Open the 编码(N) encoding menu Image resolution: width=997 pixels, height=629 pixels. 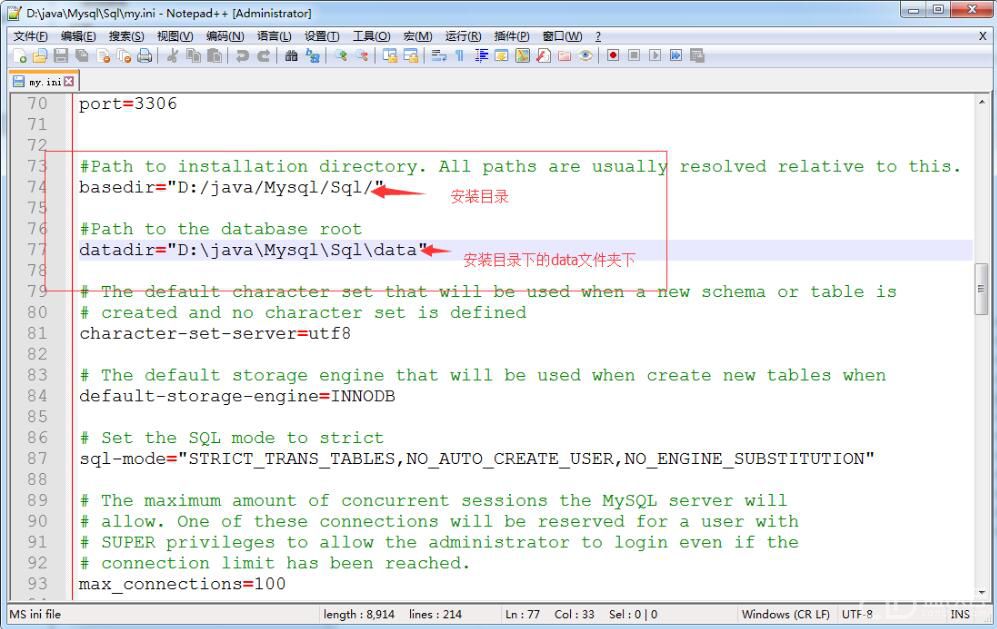225,36
